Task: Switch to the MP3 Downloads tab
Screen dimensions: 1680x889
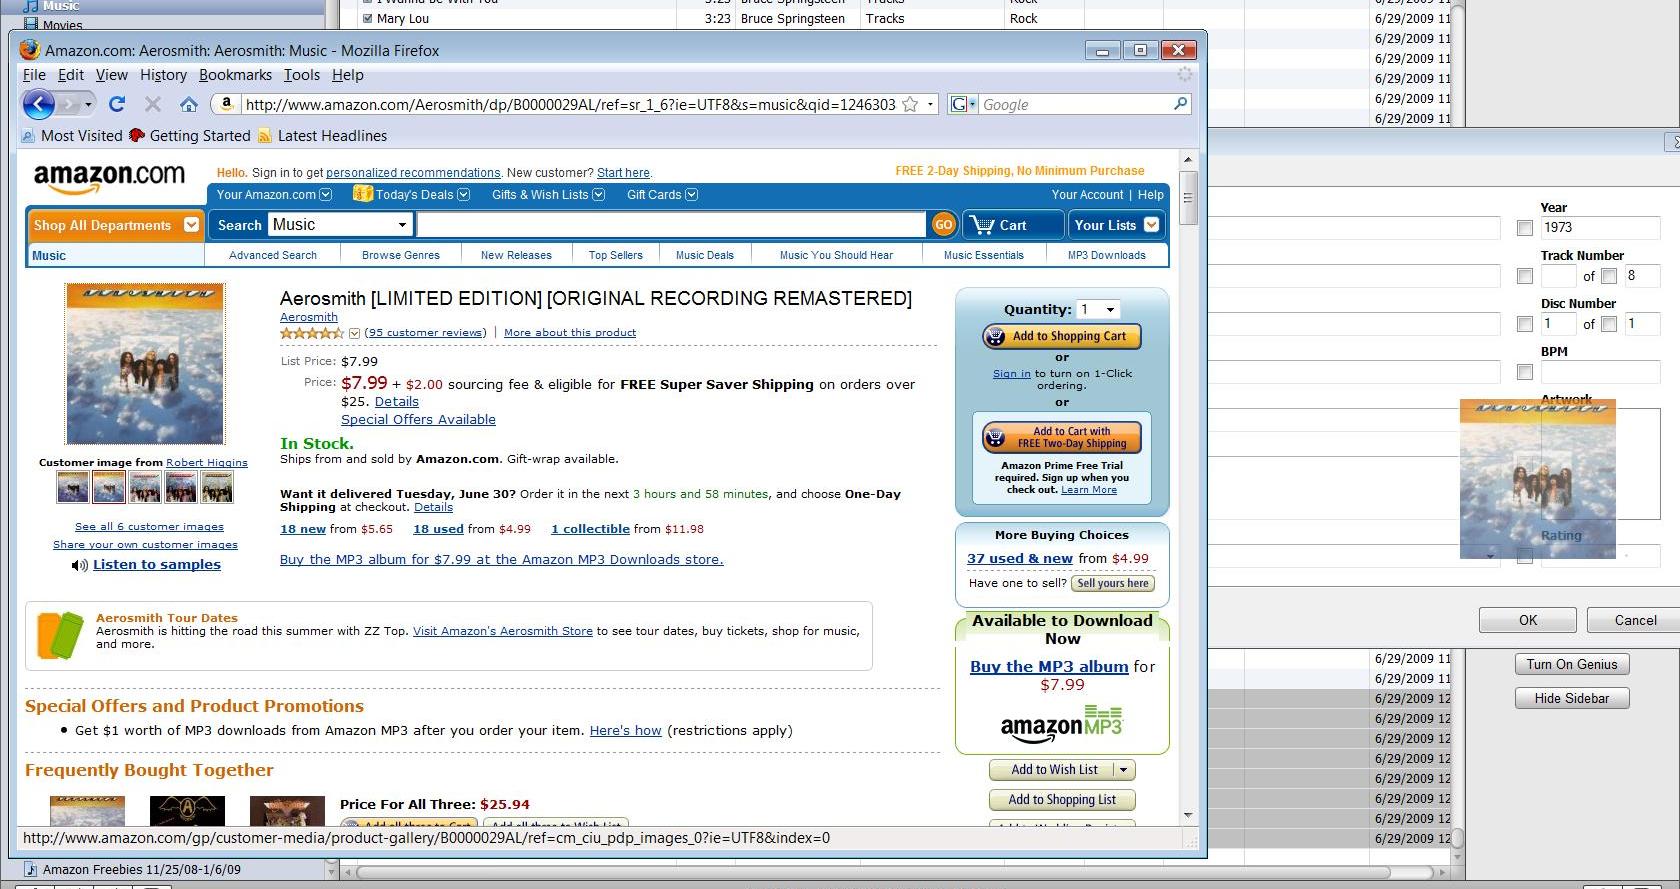Action: point(1106,255)
